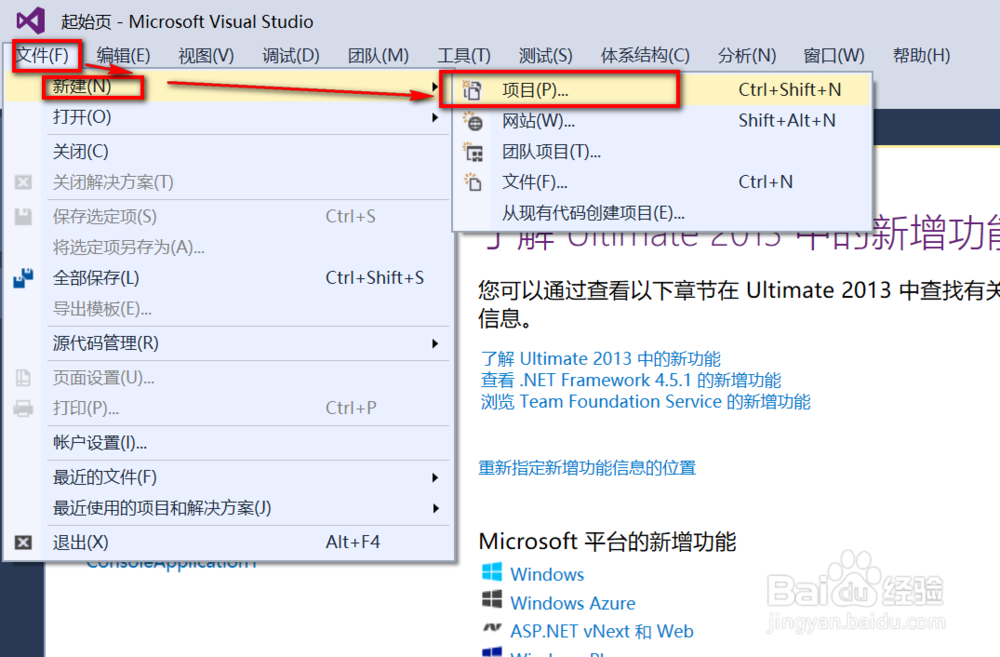This screenshot has width=1000, height=657.
Task: Click the Exit icon next to 退出(X)
Action: 22,542
